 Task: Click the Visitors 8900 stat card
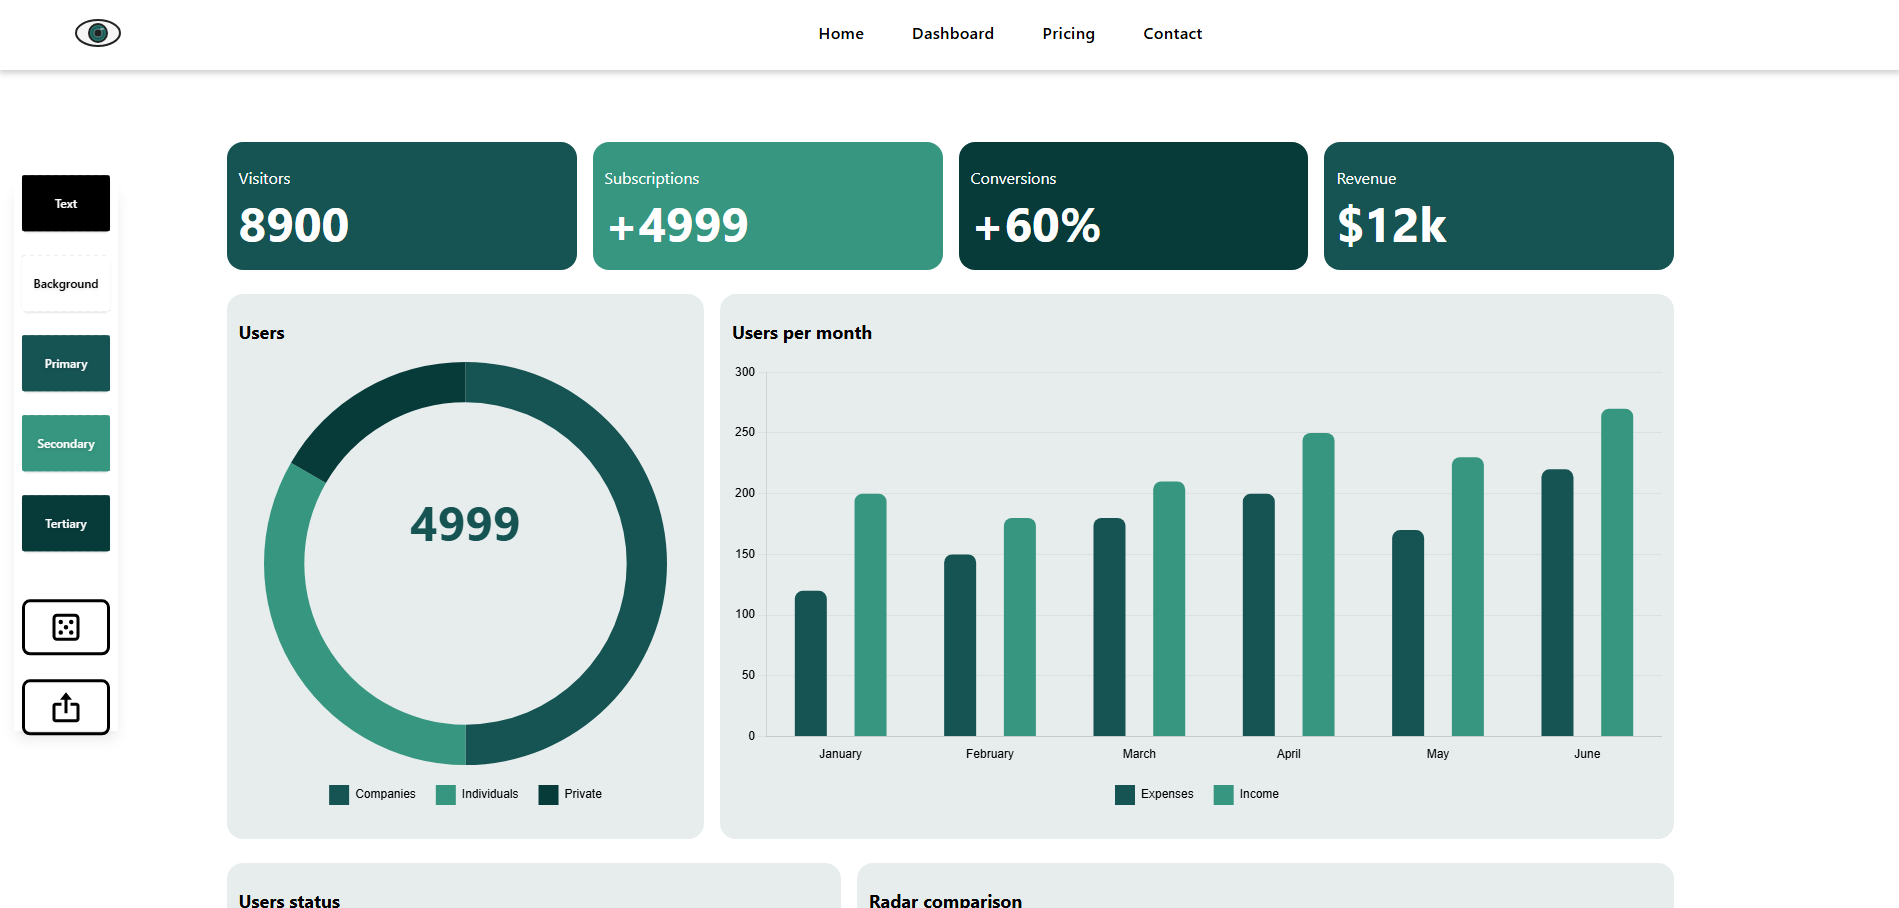pos(402,206)
